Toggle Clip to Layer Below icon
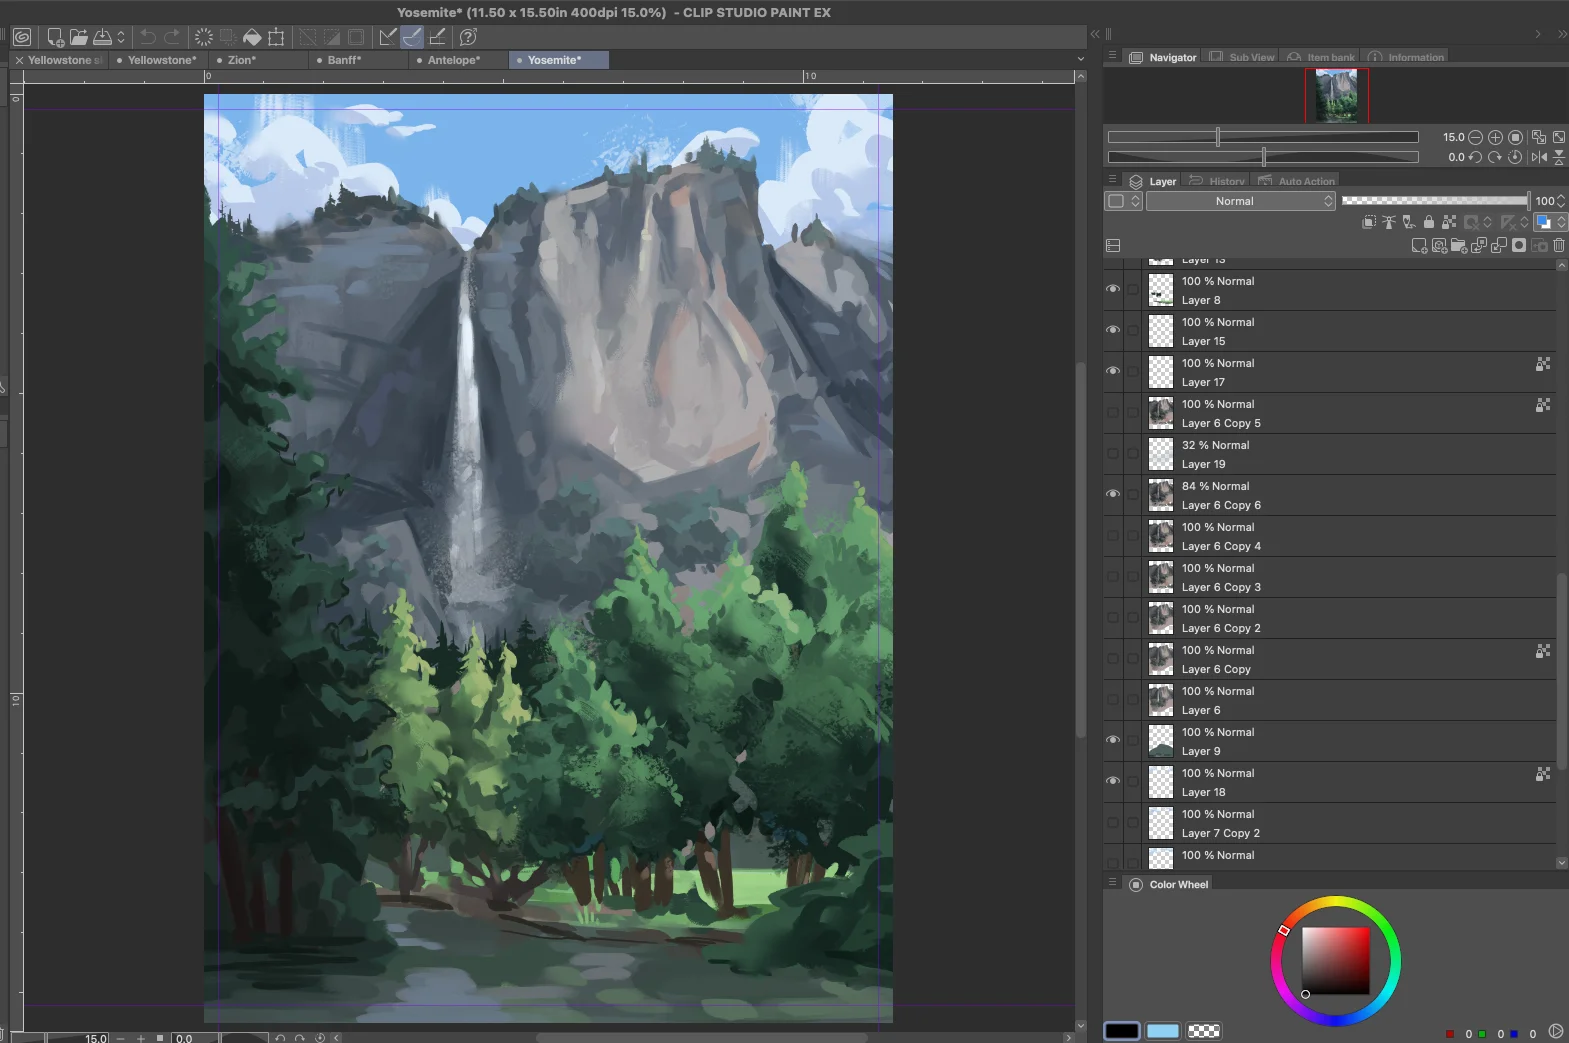This screenshot has width=1569, height=1043. click(x=1369, y=222)
